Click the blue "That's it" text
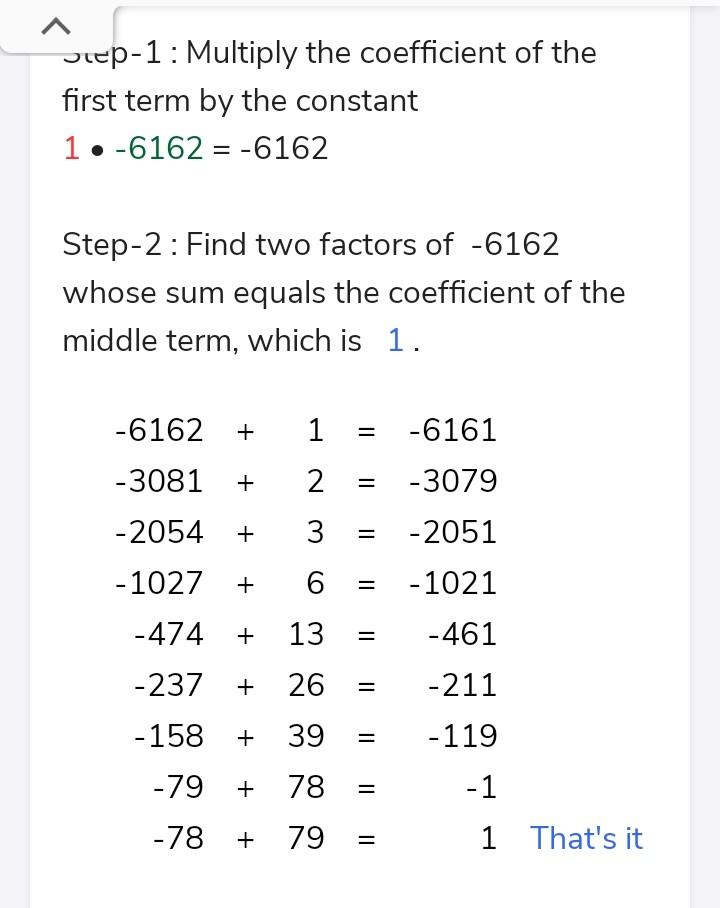Screen dimensions: 720x908 point(586,838)
